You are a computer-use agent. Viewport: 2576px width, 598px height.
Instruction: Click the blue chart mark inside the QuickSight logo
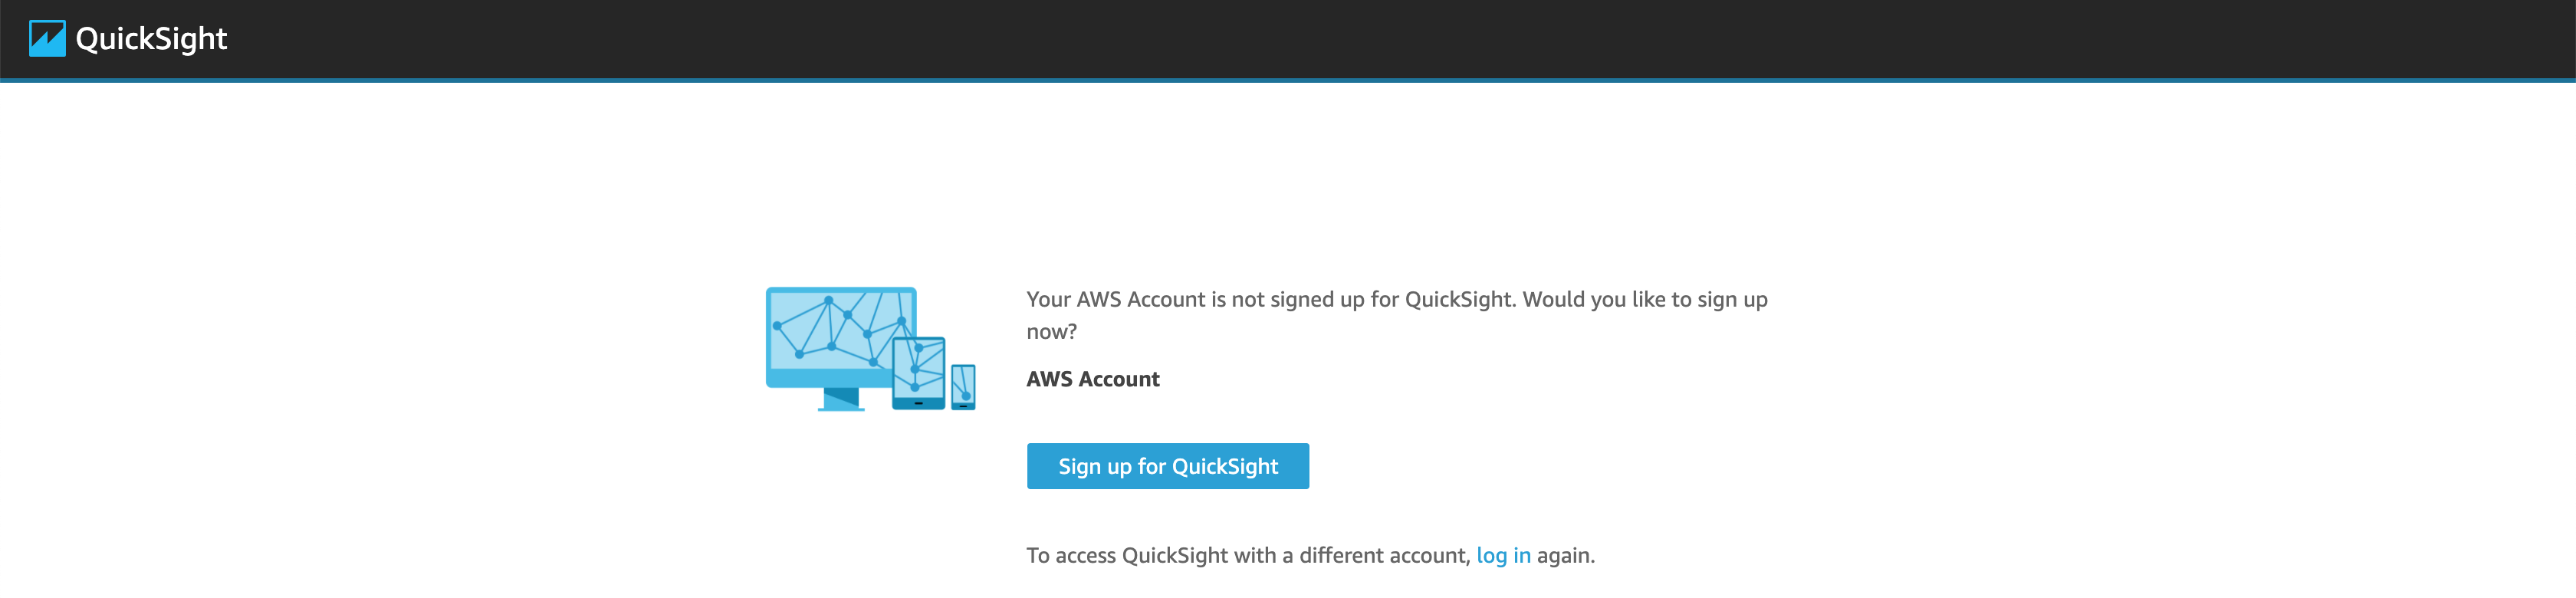click(x=47, y=40)
